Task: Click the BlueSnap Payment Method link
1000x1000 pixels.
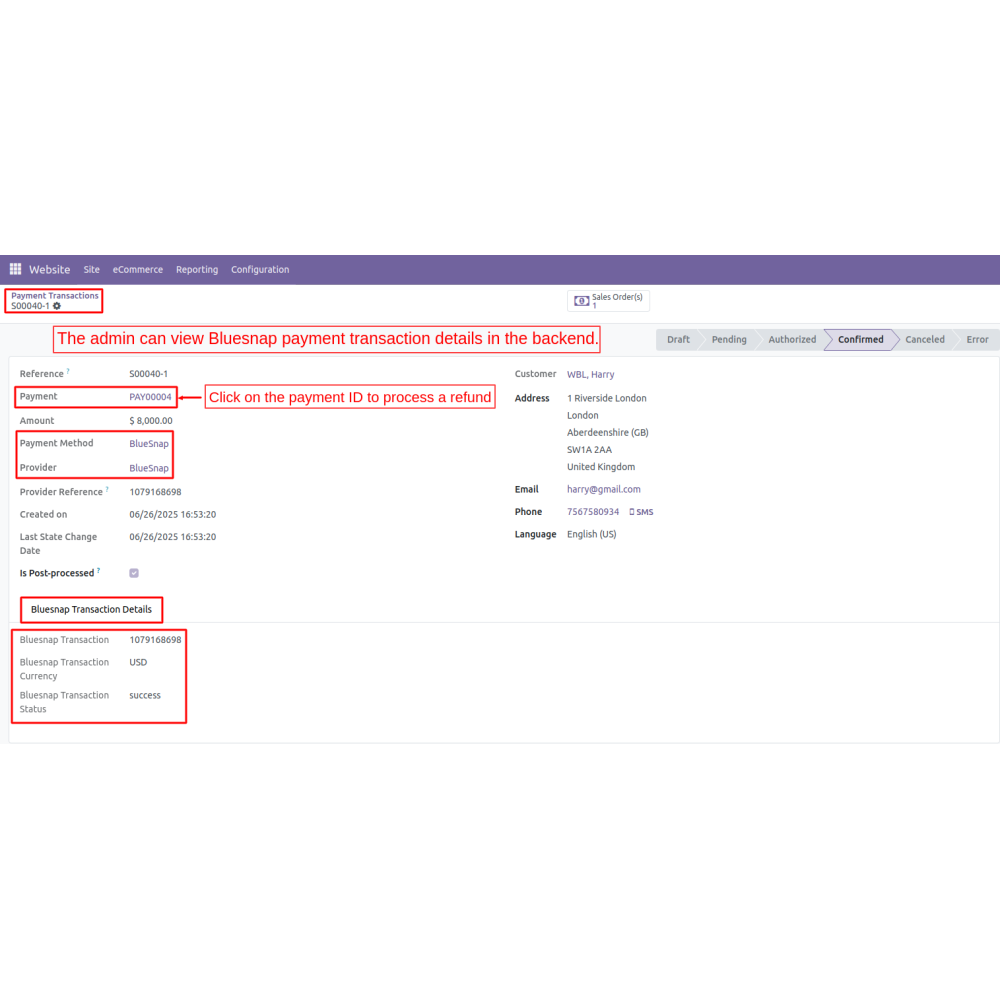Action: (x=149, y=444)
